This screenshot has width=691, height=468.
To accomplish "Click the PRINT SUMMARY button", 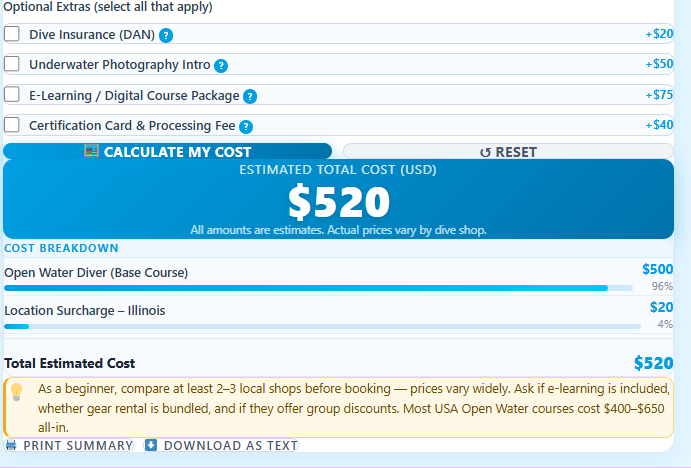I will [x=69, y=446].
